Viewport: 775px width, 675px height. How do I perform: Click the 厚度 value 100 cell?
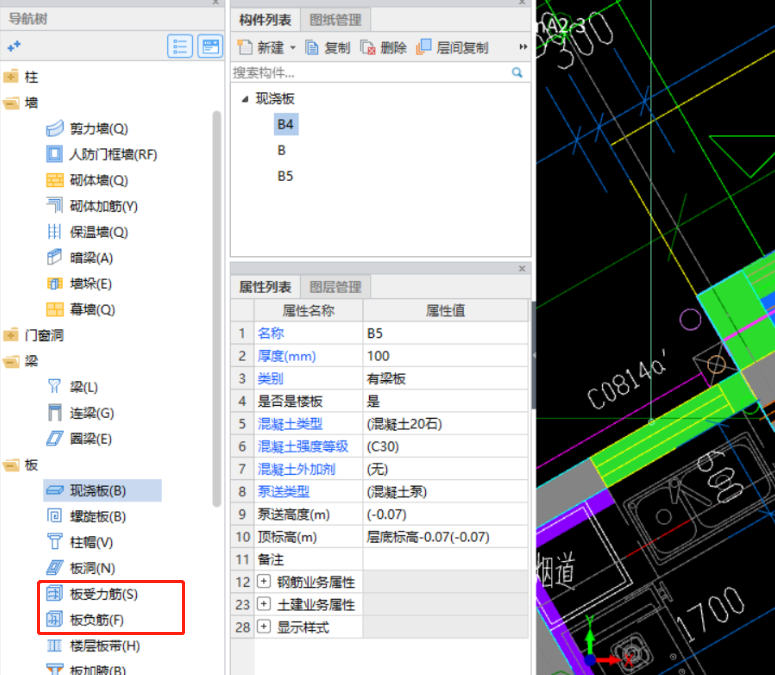pyautogui.click(x=445, y=356)
